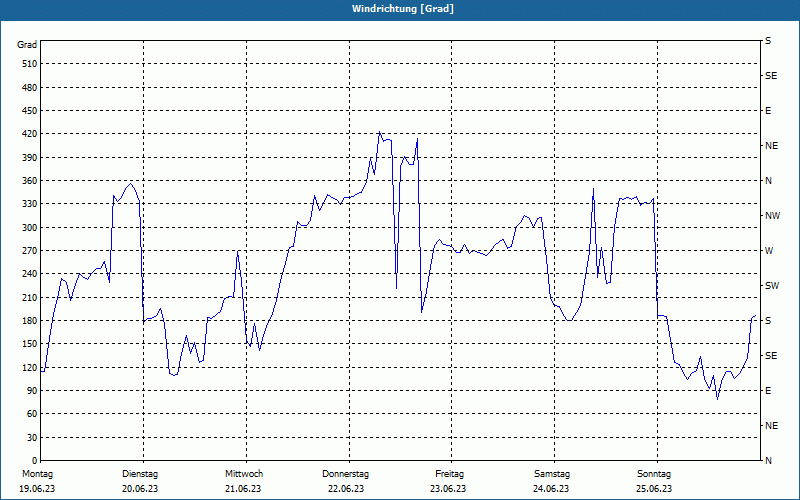Click the date 23.06.23
The height and width of the screenshot is (500, 800).
tap(448, 489)
